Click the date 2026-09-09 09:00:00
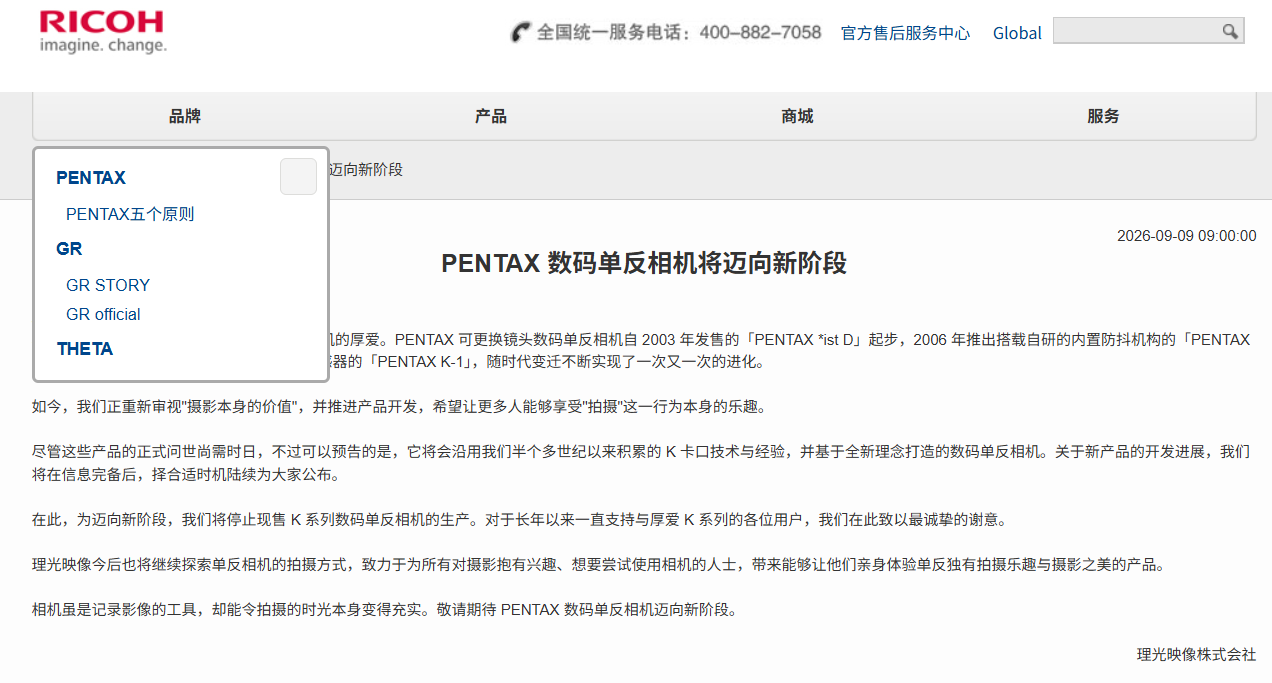The height and width of the screenshot is (683, 1272). coord(1186,236)
